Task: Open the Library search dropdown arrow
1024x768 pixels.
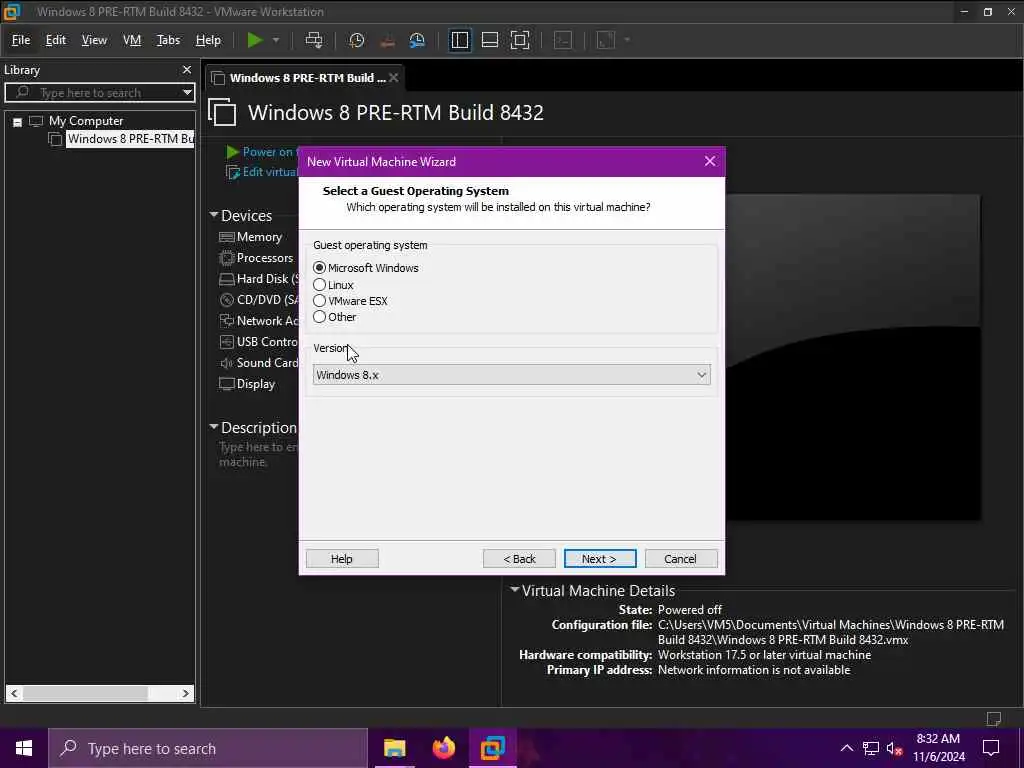Action: click(x=187, y=93)
